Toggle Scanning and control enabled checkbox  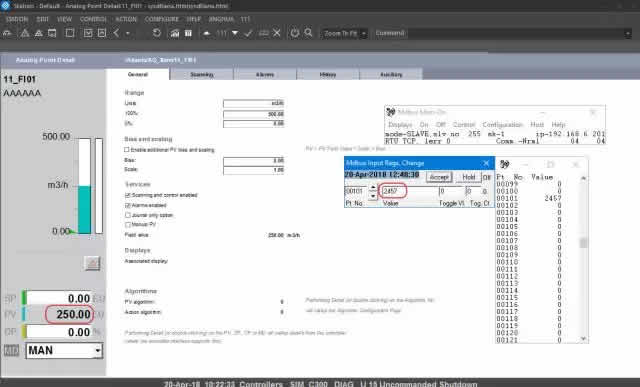pyautogui.click(x=128, y=195)
